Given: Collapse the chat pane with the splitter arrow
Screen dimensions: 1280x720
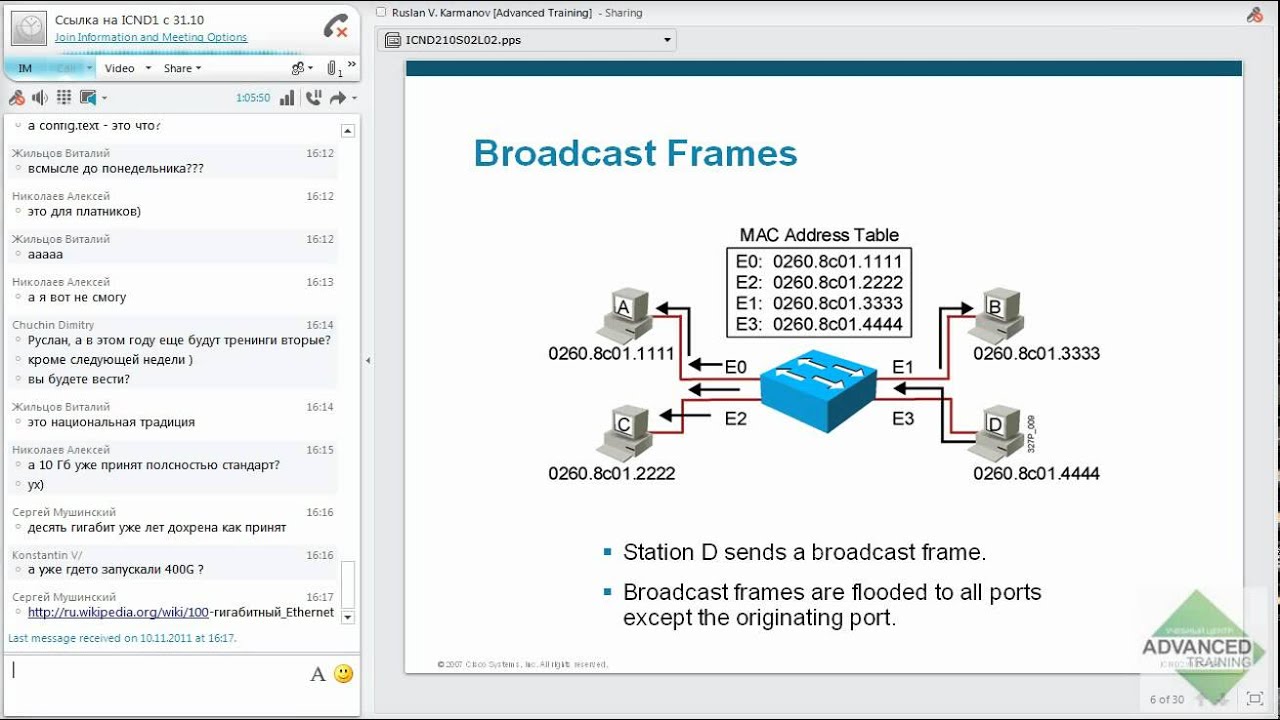Looking at the screenshot, I should 367,360.
